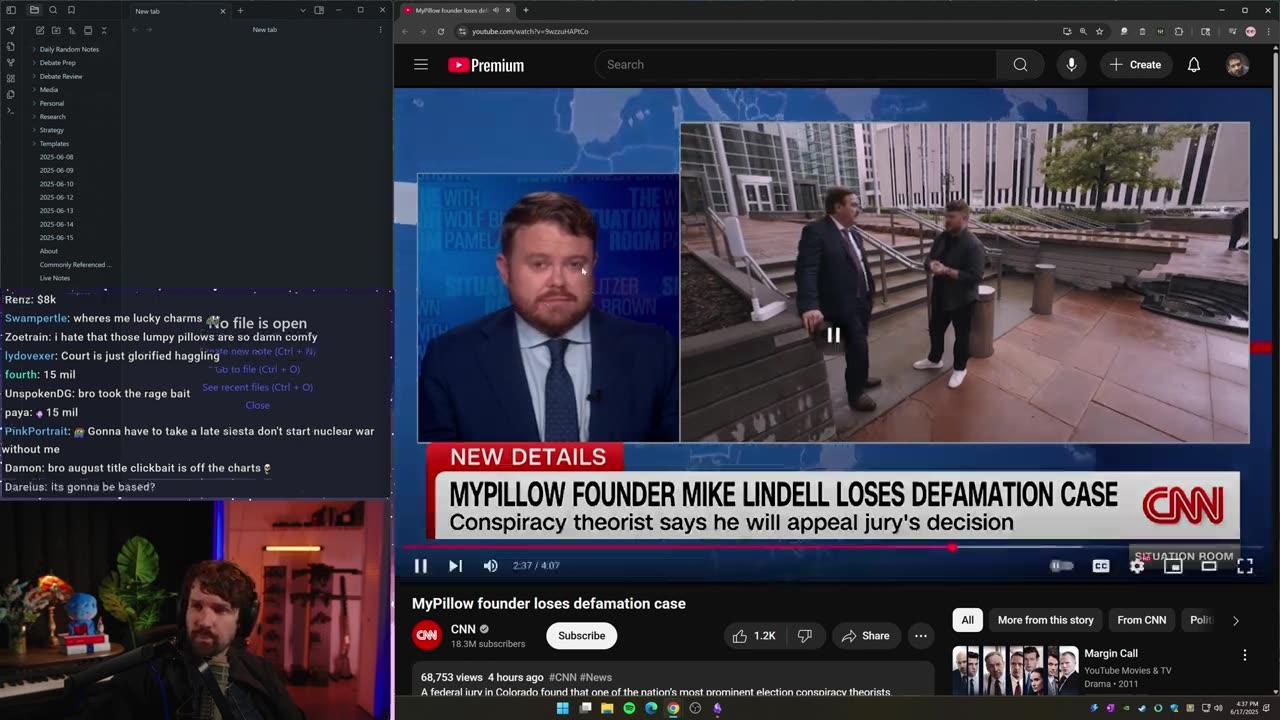Image resolution: width=1280 pixels, height=720 pixels.
Task: Expand Personal folder in Obsidian
Action: (51, 103)
